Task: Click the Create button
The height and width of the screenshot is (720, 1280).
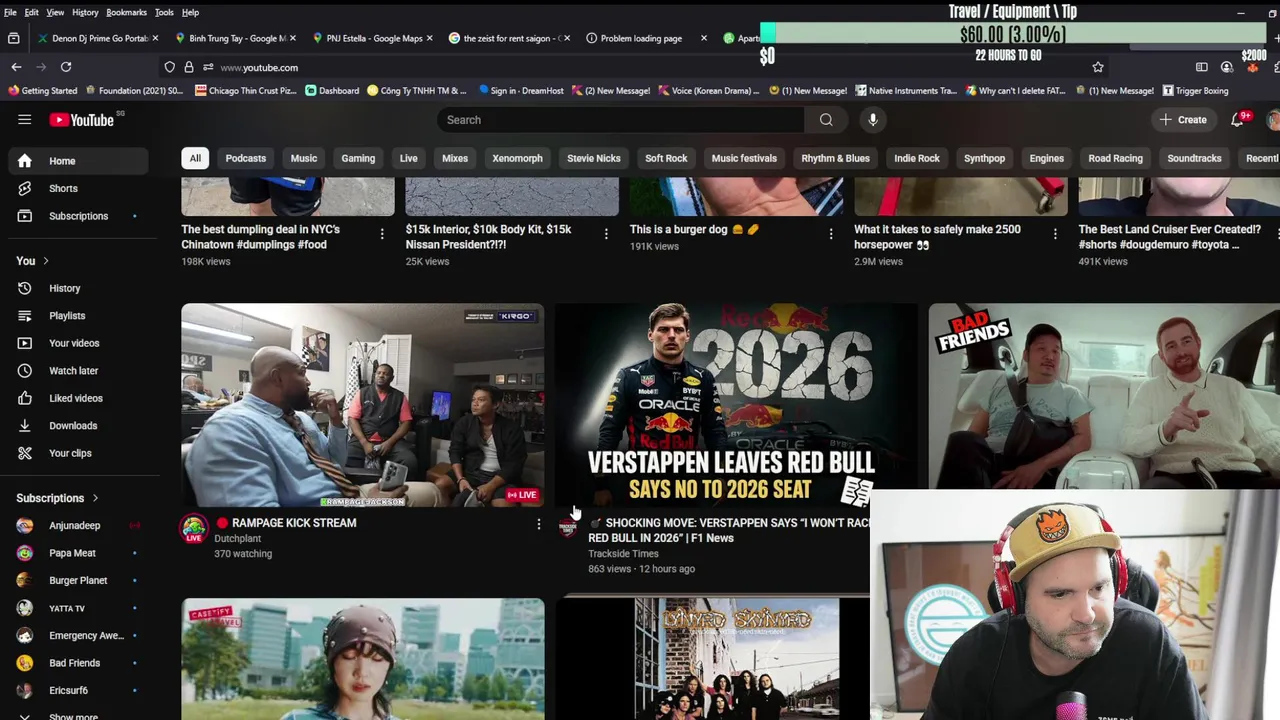Action: (1183, 120)
